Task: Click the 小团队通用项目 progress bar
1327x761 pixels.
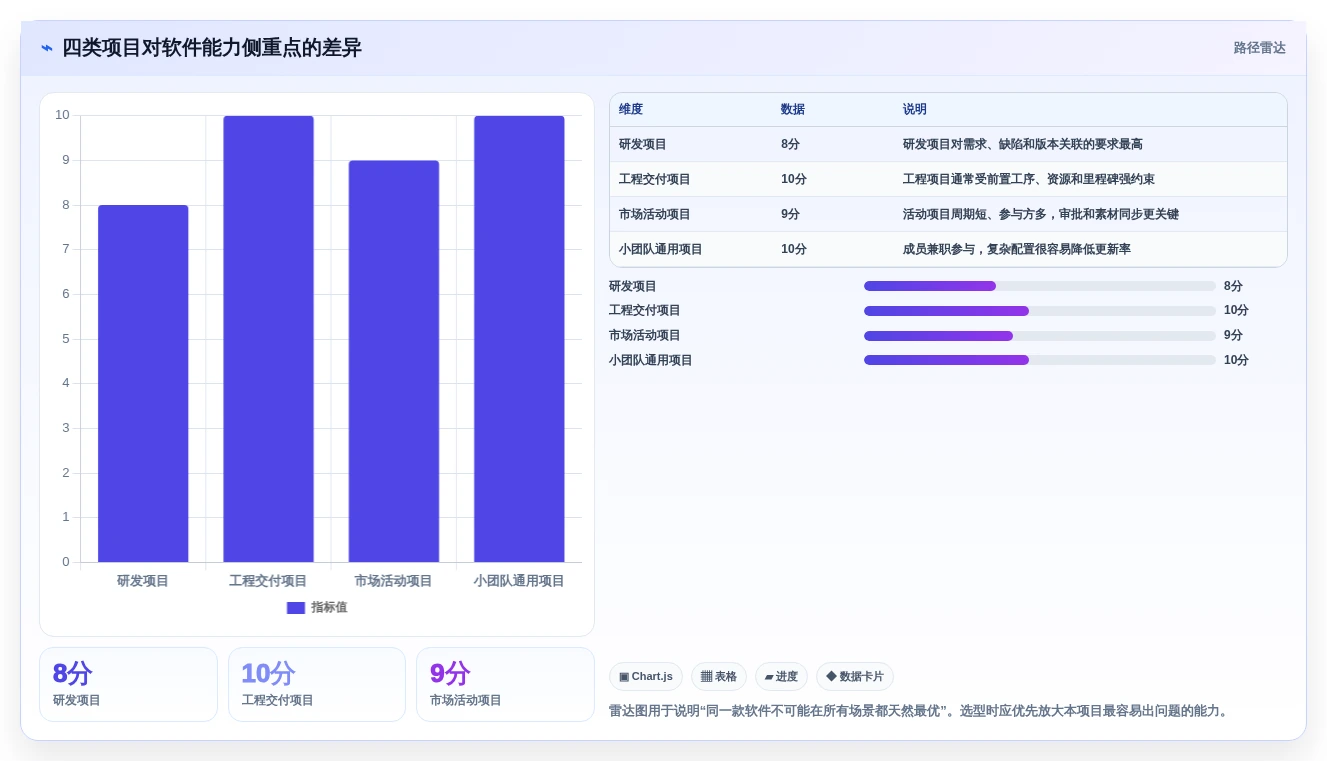Action: coord(1040,360)
